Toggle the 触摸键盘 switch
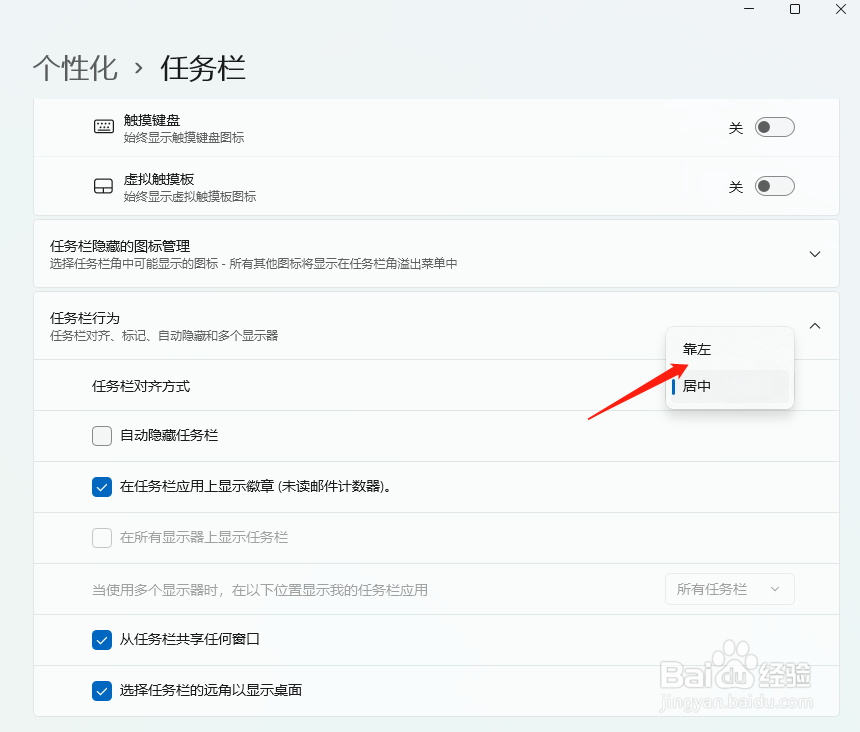Viewport: 860px width, 732px height. (774, 127)
